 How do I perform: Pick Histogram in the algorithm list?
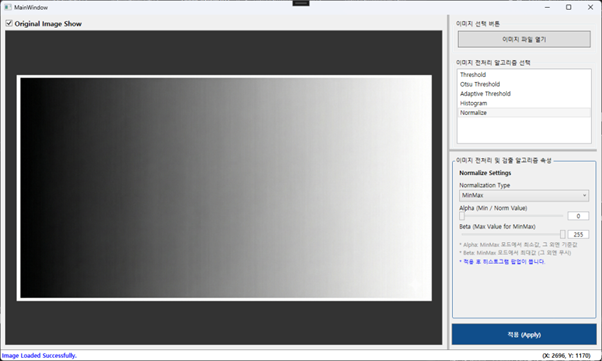524,103
